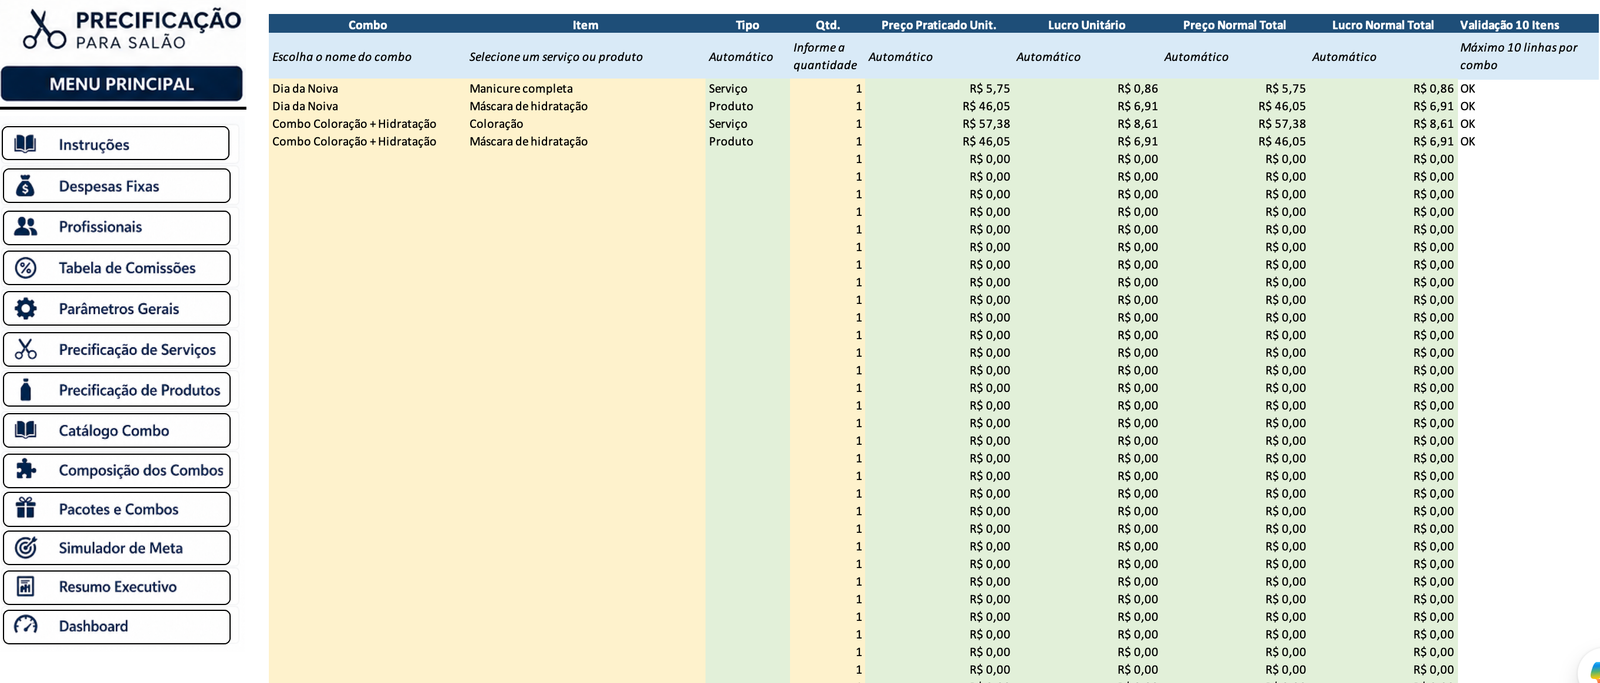Click the Precificação para Salão scissors logo

point(45,29)
